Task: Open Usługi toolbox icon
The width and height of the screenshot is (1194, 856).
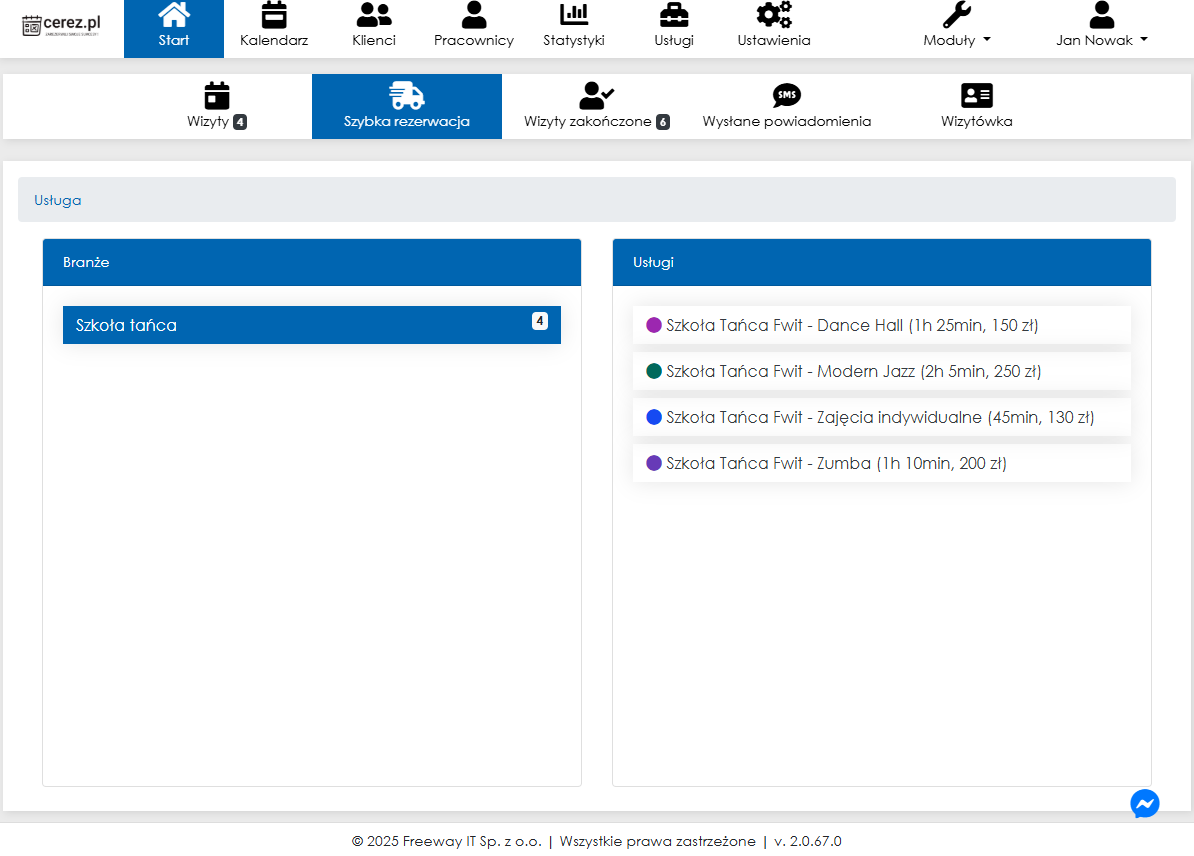Action: 674,16
